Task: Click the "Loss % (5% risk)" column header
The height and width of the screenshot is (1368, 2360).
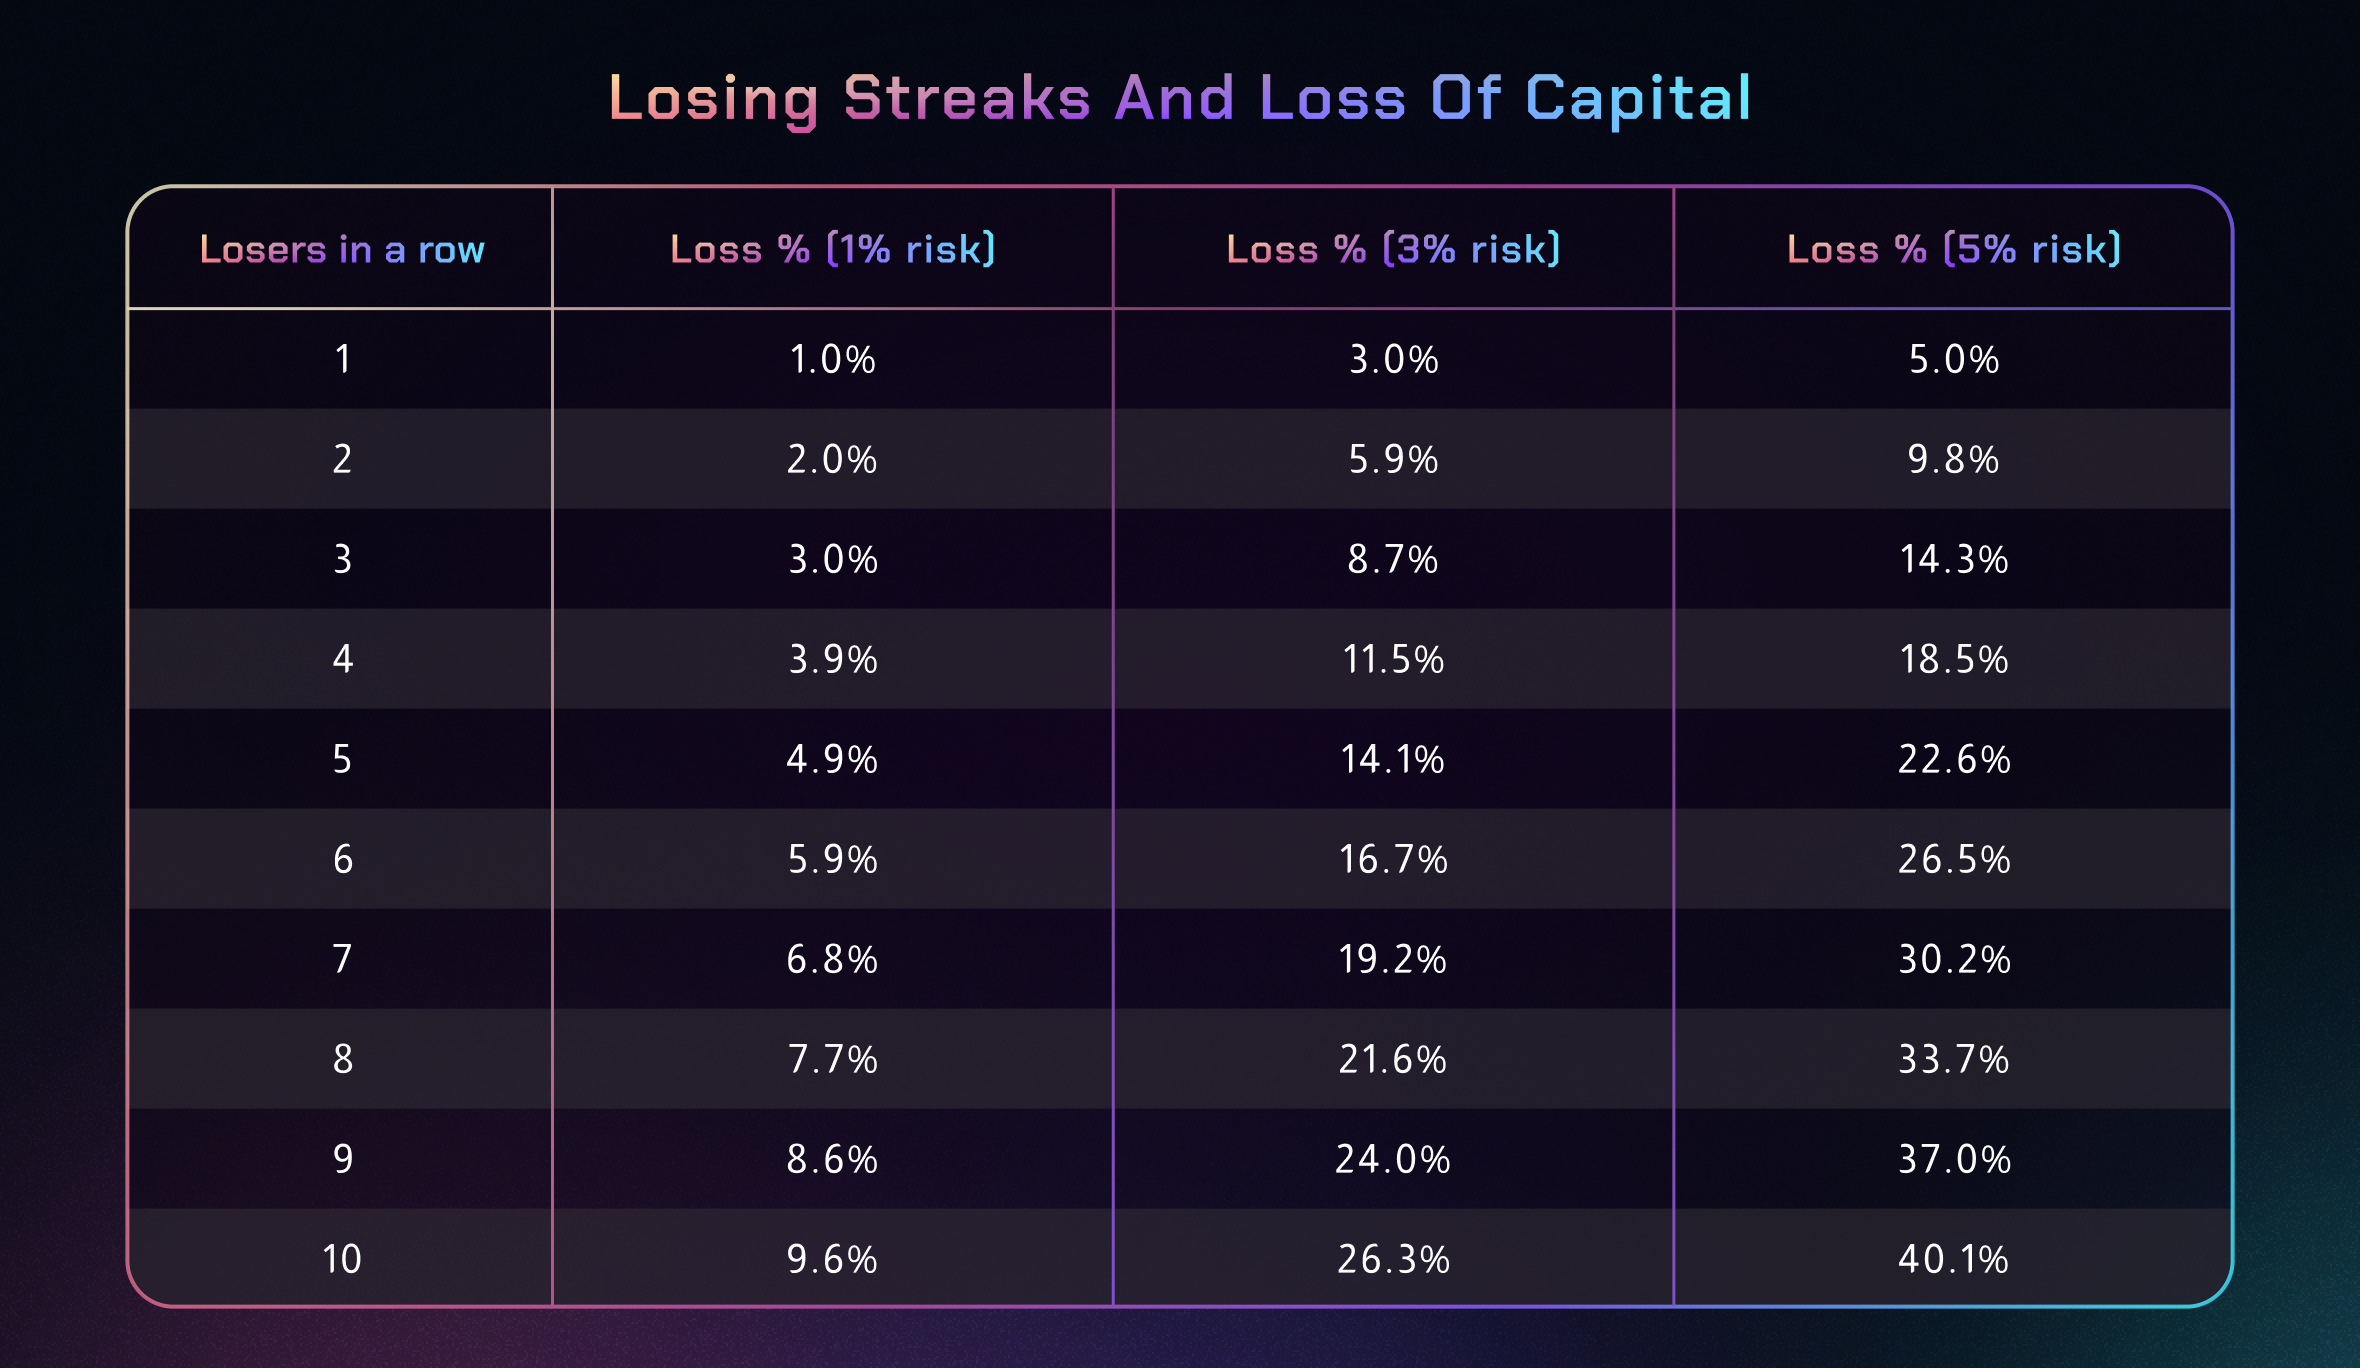Action: (1954, 249)
